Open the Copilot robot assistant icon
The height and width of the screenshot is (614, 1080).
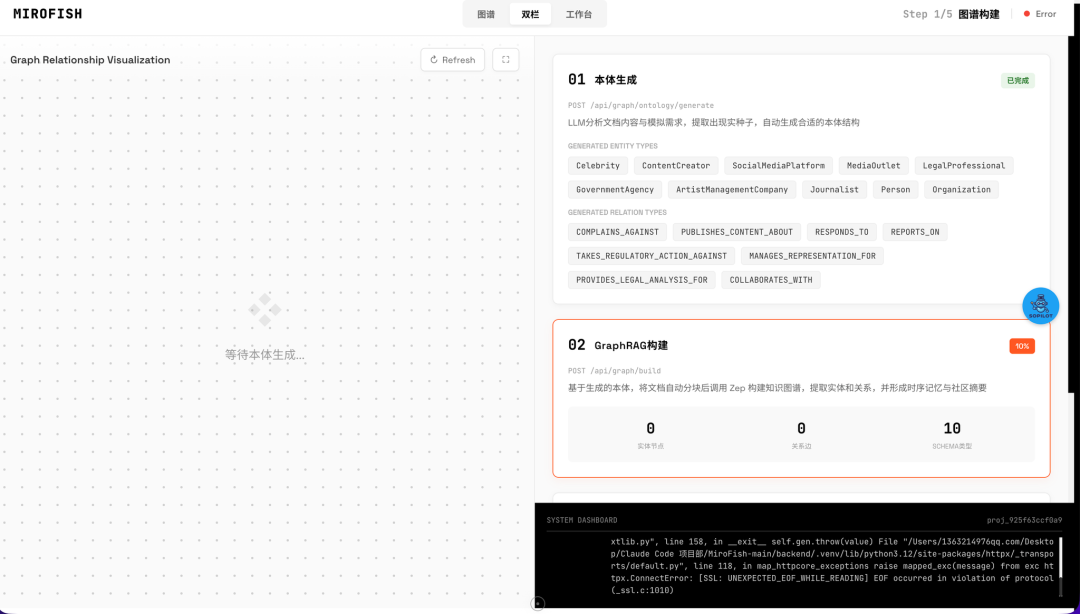tap(1040, 305)
